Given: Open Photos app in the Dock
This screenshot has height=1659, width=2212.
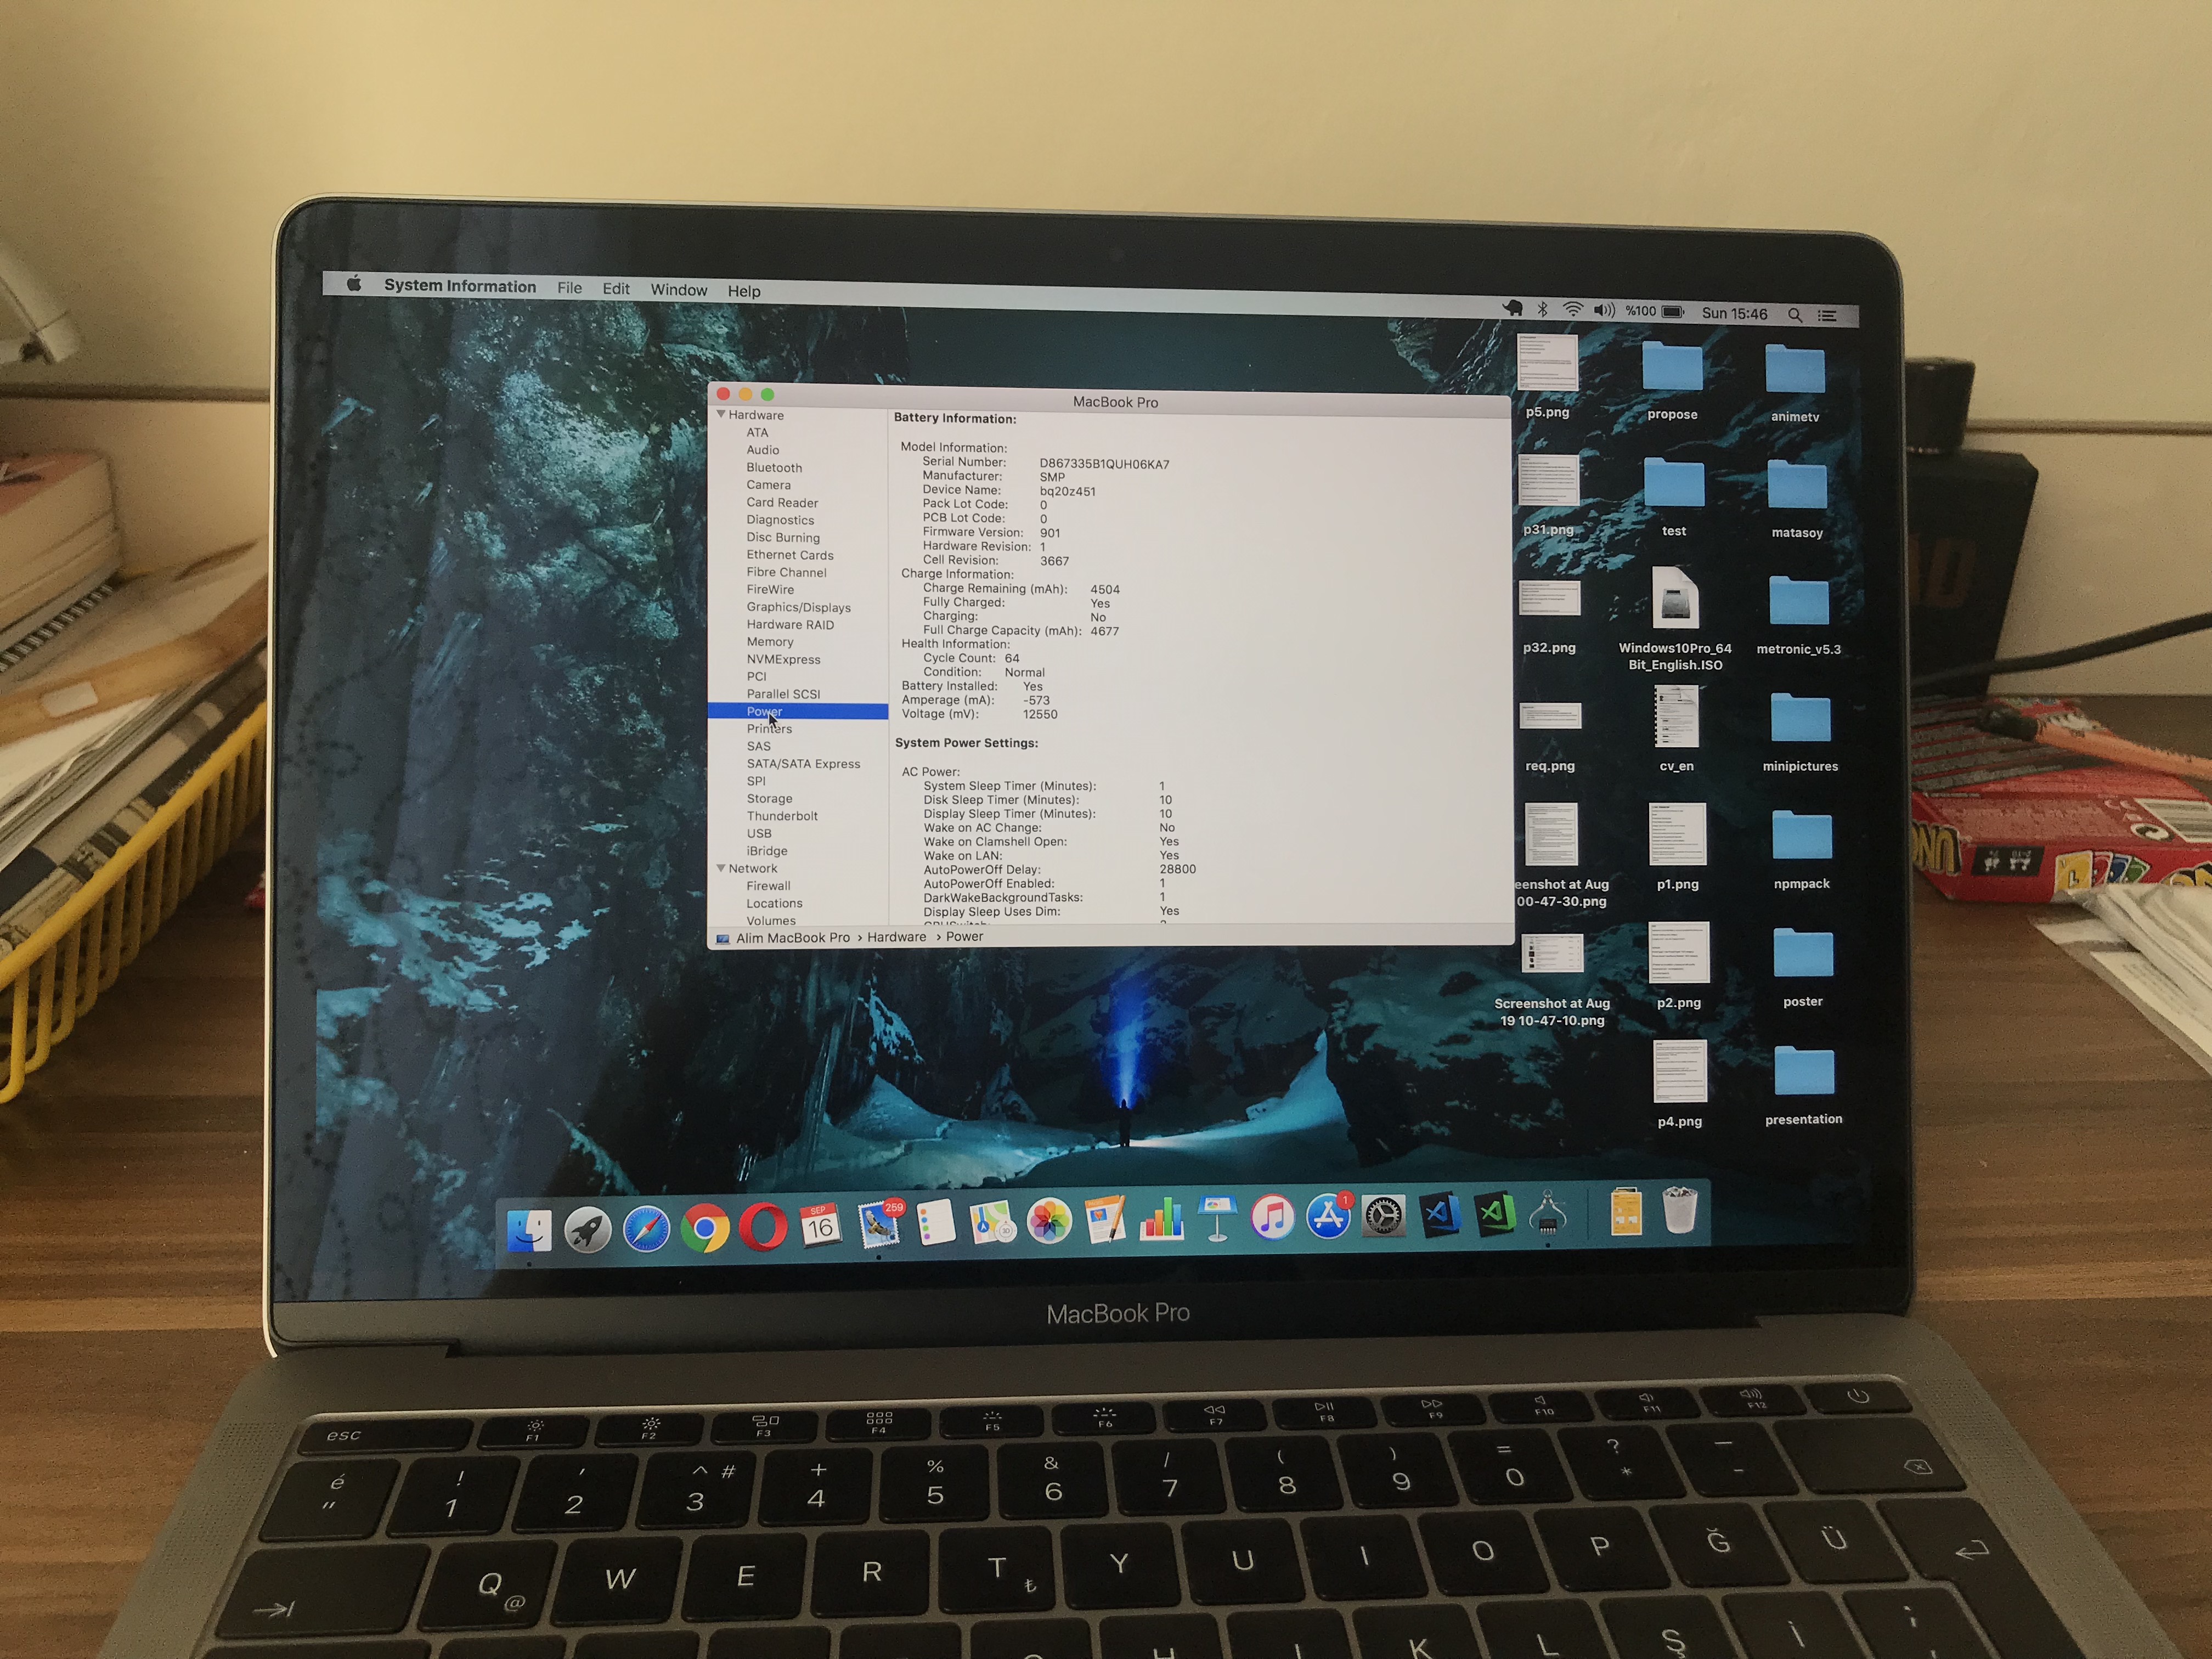Looking at the screenshot, I should [1049, 1221].
